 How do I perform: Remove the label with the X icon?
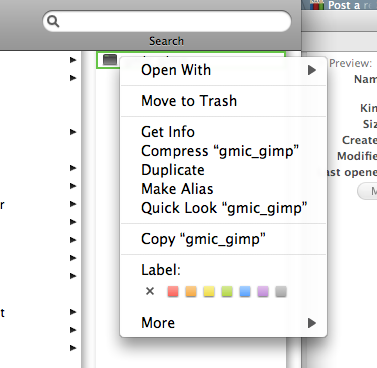click(x=150, y=291)
